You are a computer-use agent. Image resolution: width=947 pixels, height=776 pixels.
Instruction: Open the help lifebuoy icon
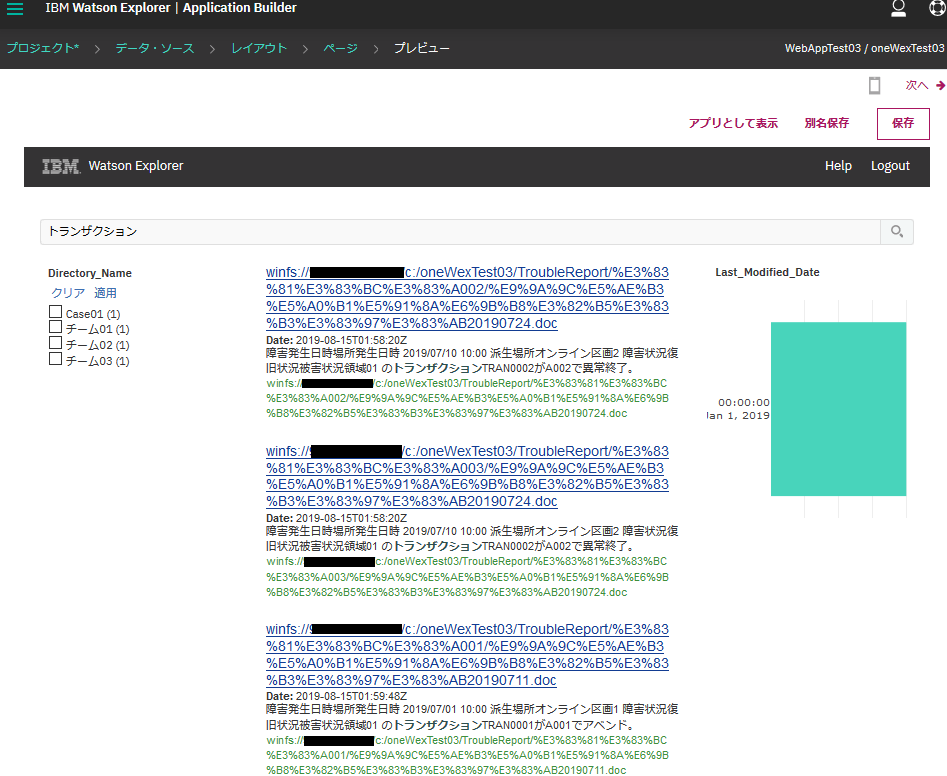point(937,8)
